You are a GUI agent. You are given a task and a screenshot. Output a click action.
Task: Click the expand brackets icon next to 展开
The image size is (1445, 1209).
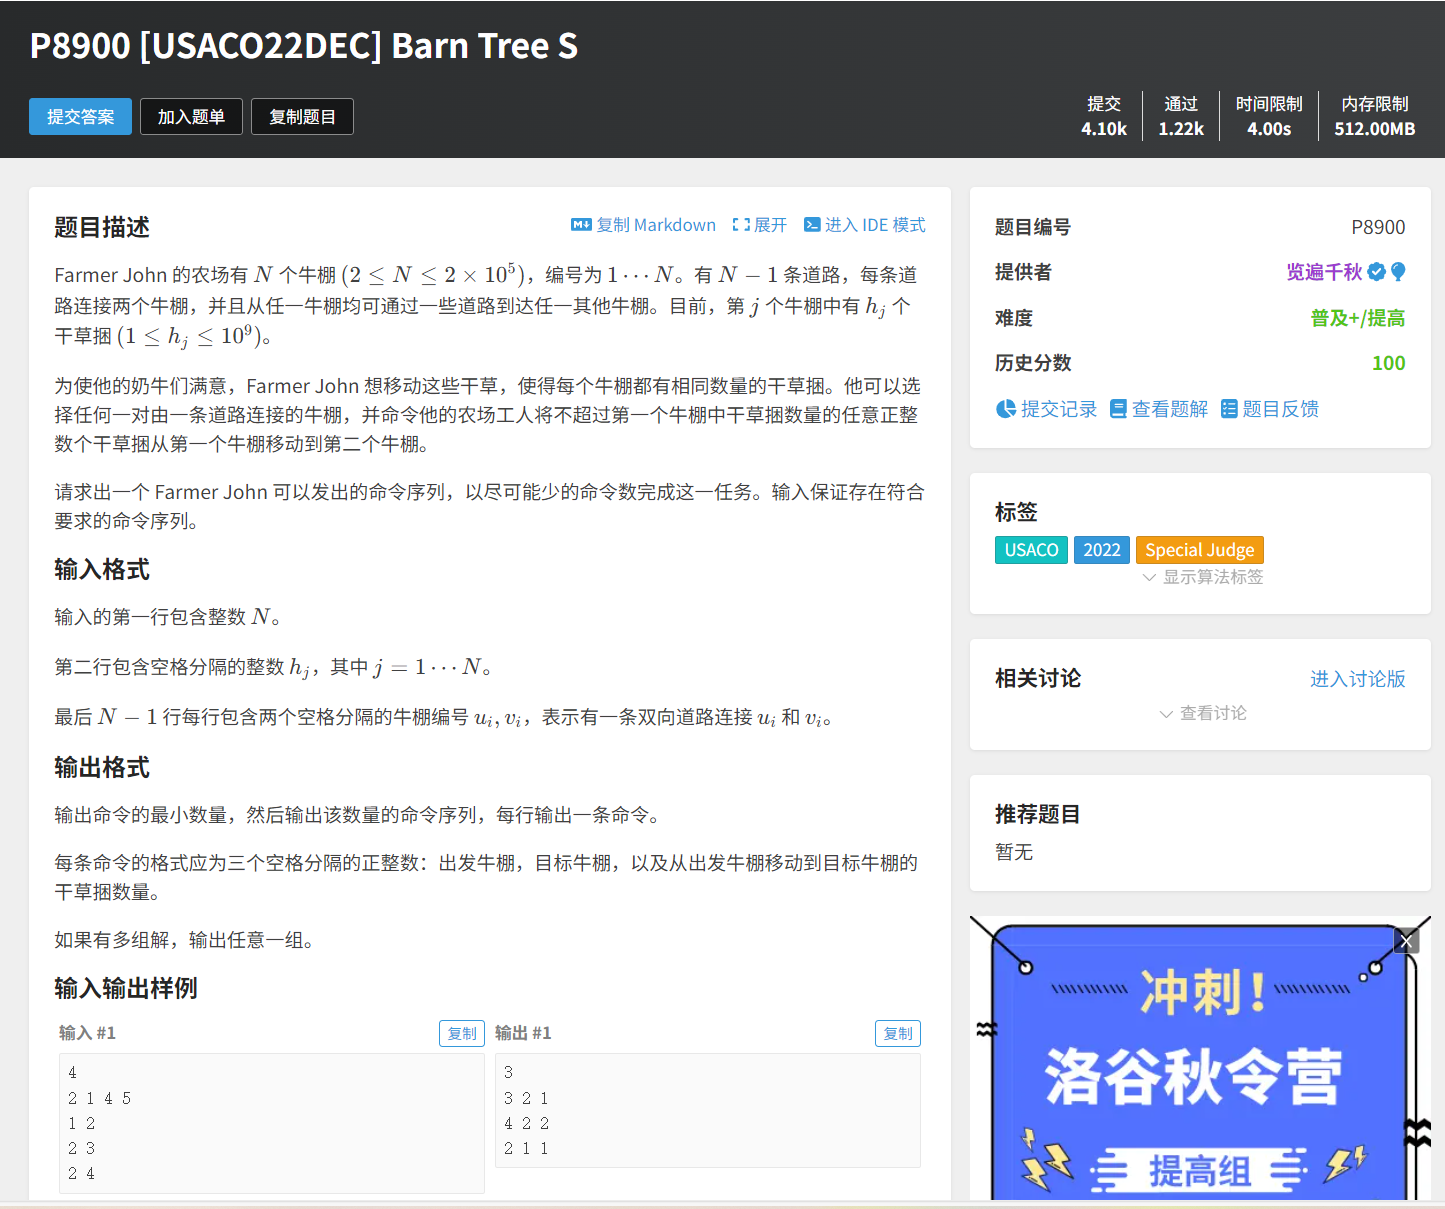click(x=740, y=225)
